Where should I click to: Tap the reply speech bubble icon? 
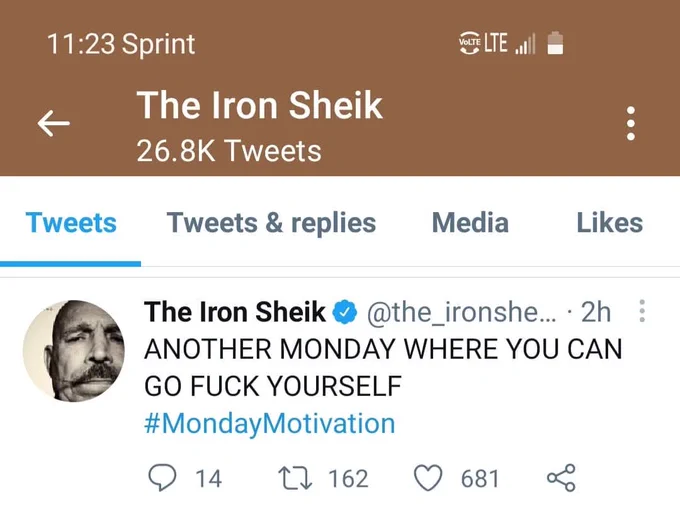pos(162,477)
